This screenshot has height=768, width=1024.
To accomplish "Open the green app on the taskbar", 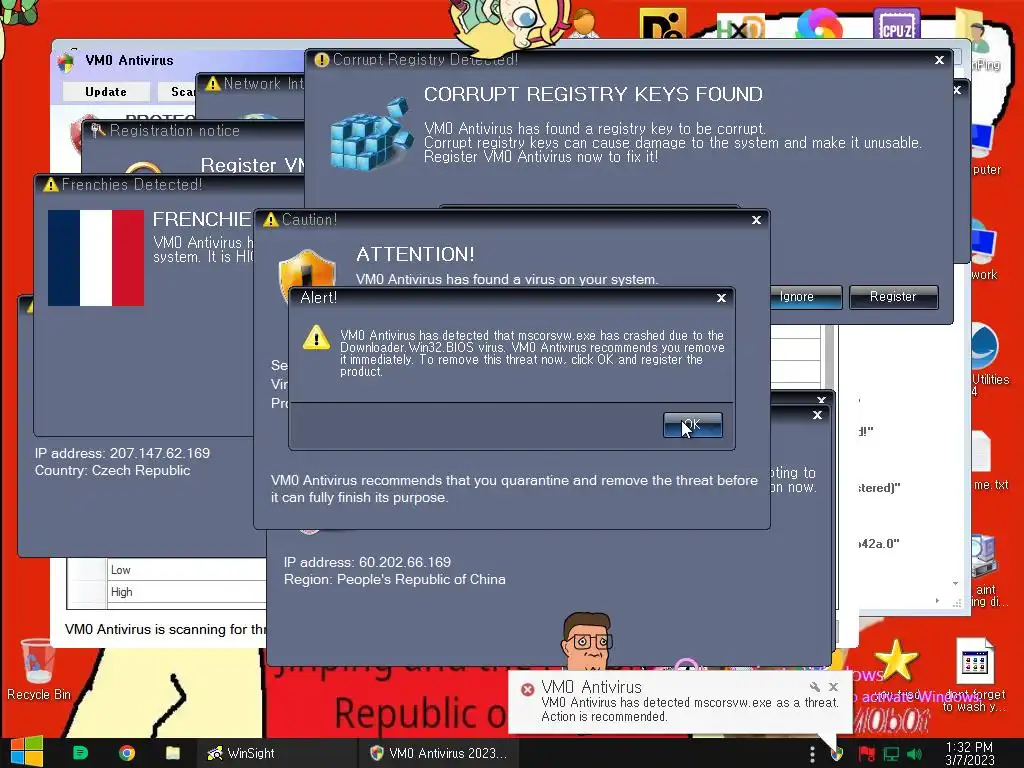I will (x=80, y=753).
